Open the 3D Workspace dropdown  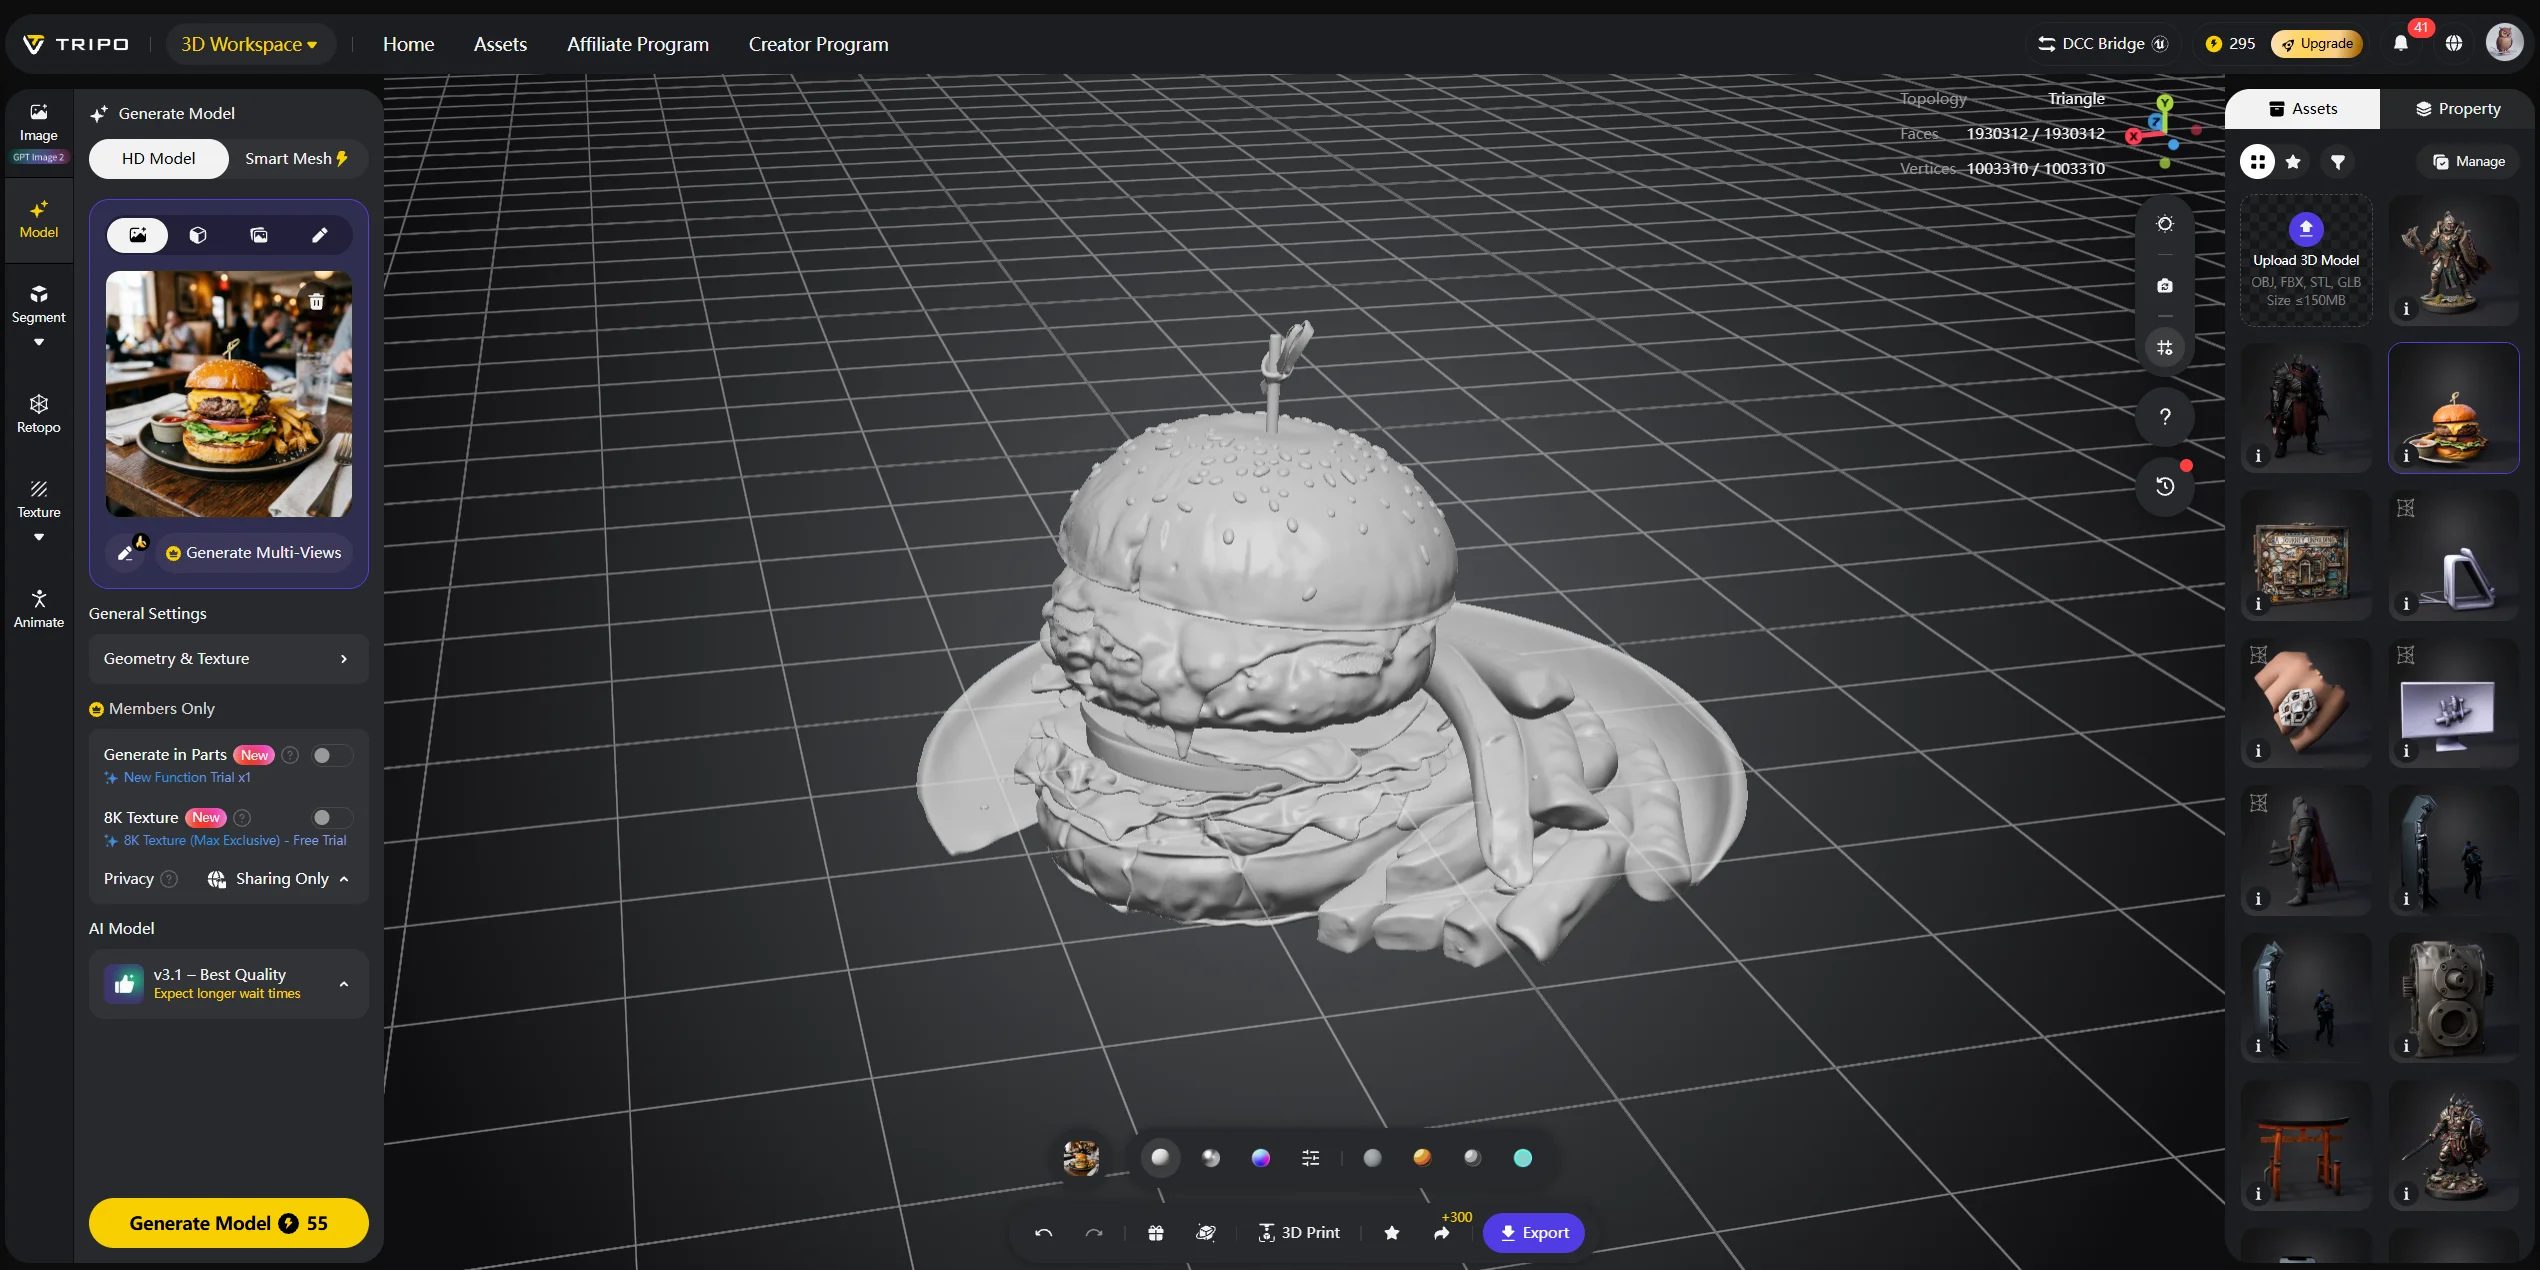[x=250, y=44]
